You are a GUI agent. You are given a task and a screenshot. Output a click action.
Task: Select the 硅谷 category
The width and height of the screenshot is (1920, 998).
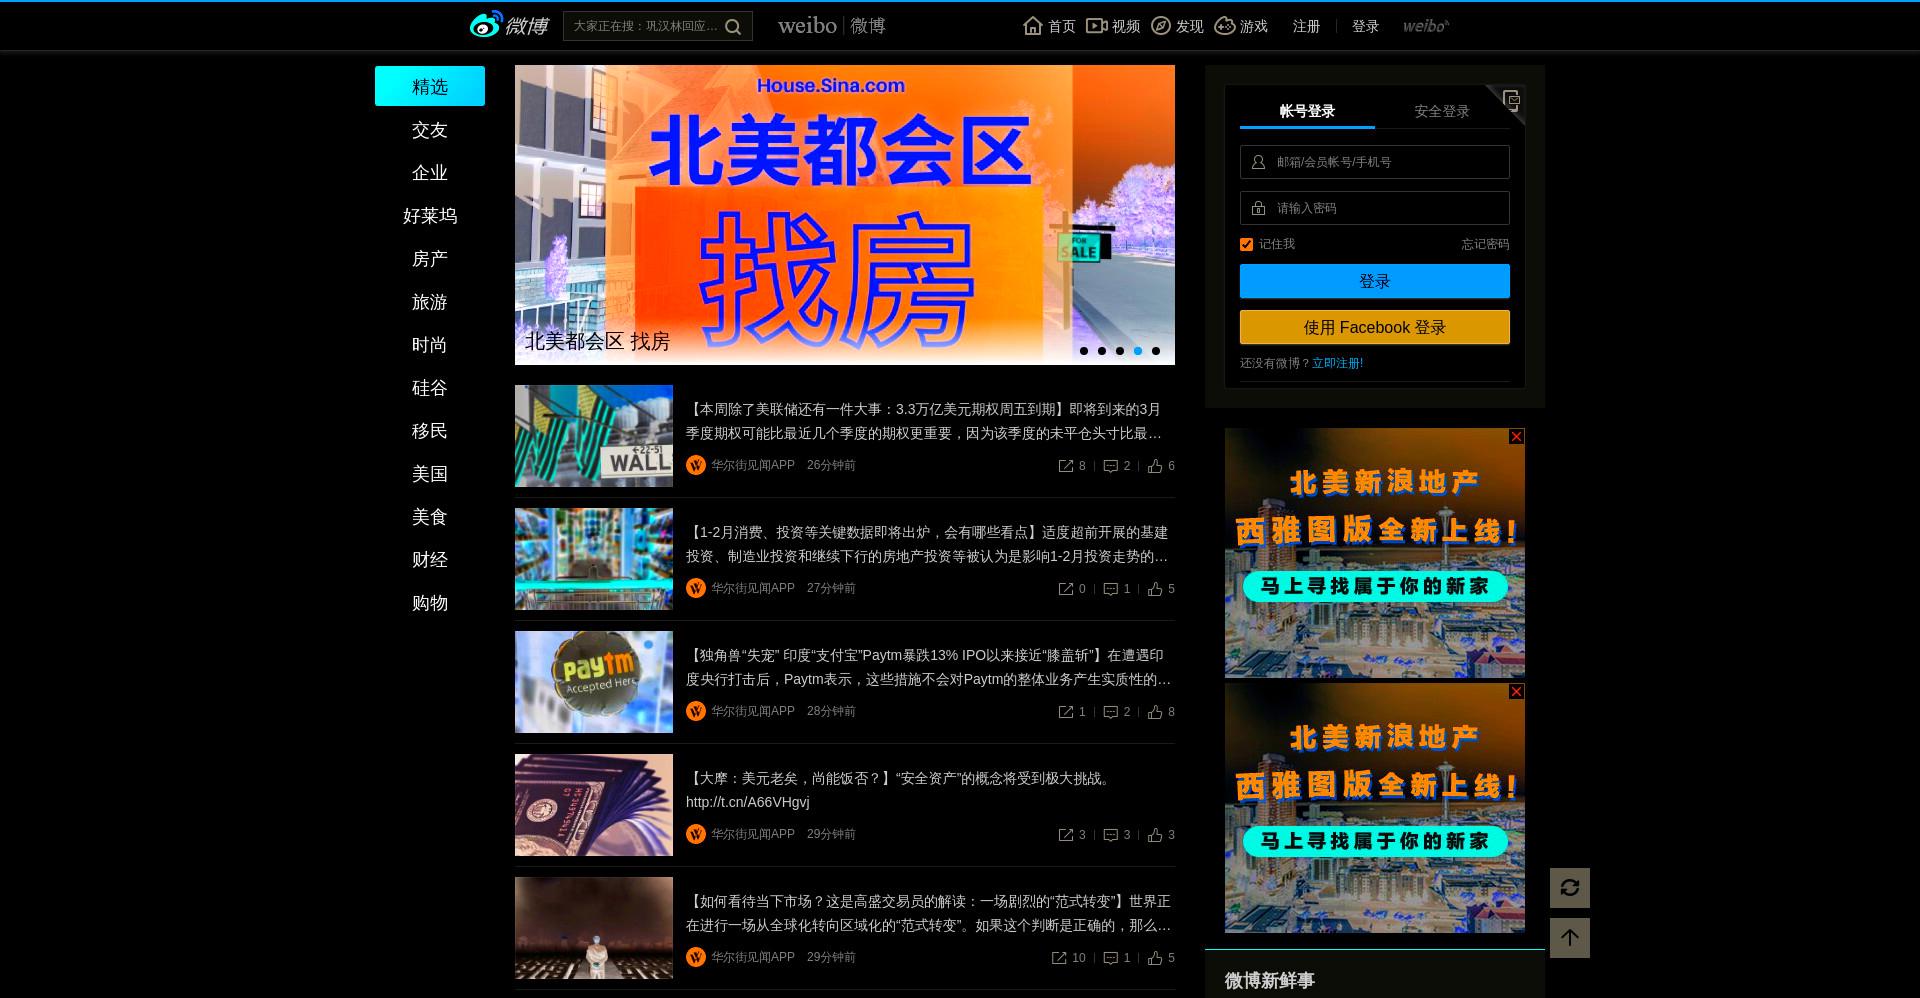point(430,388)
